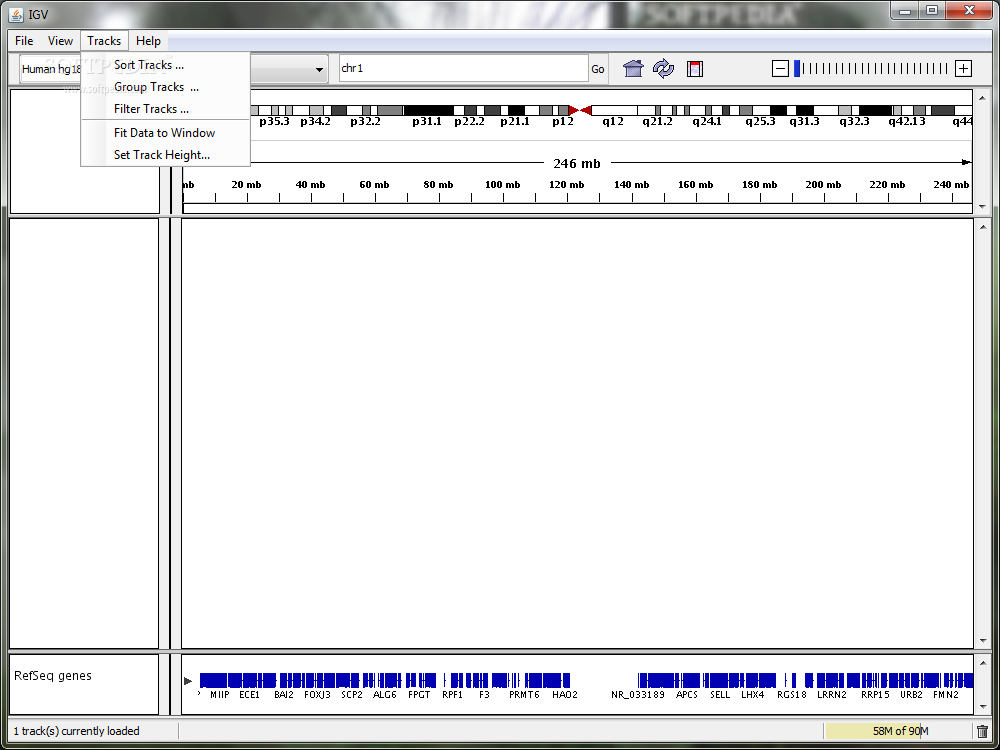
Task: Zoom out with the minus icon
Action: pyautogui.click(x=780, y=68)
